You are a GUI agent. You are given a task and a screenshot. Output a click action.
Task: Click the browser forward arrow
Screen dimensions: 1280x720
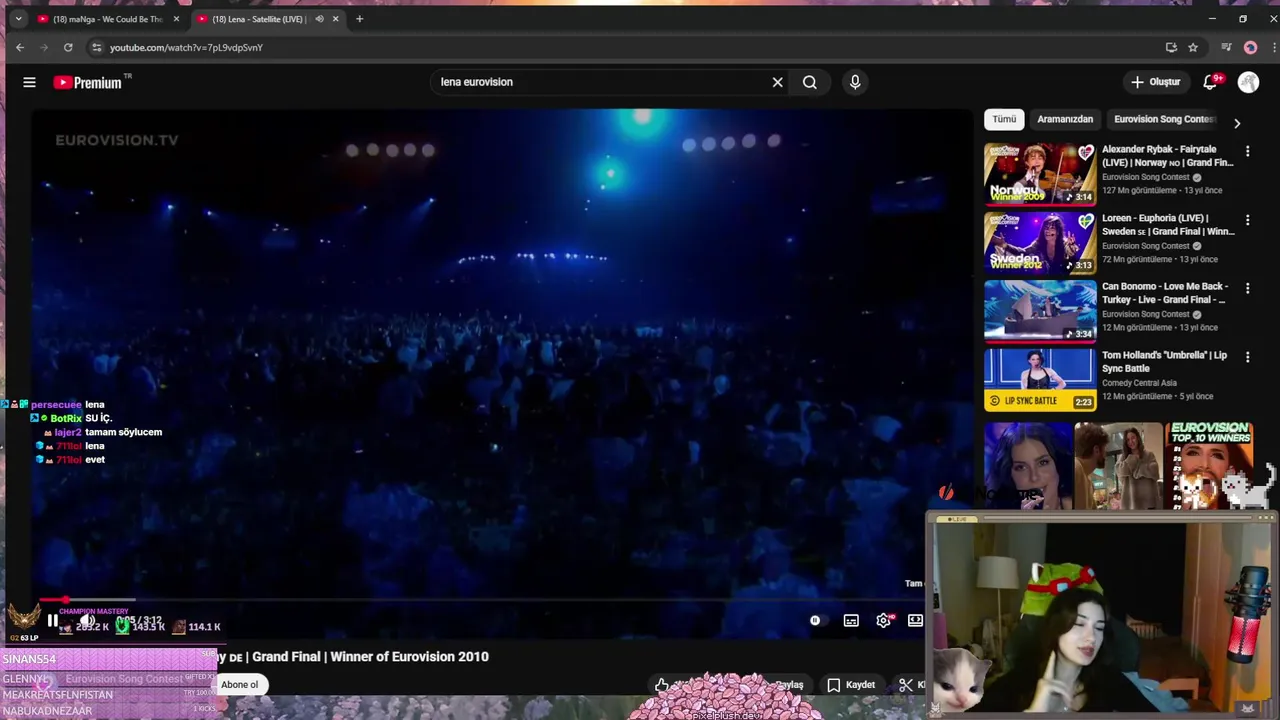pos(44,47)
